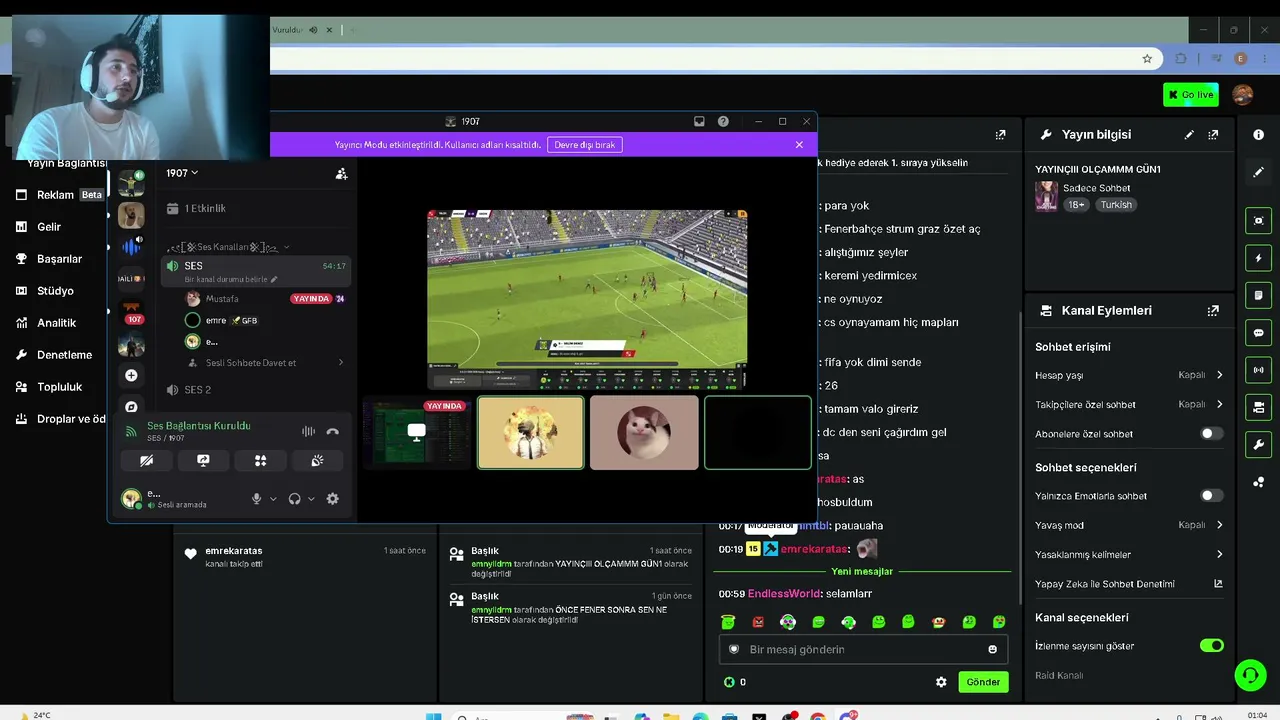Click the Bir mesaj gönderin input
This screenshot has width=1280, height=720.
coord(863,649)
